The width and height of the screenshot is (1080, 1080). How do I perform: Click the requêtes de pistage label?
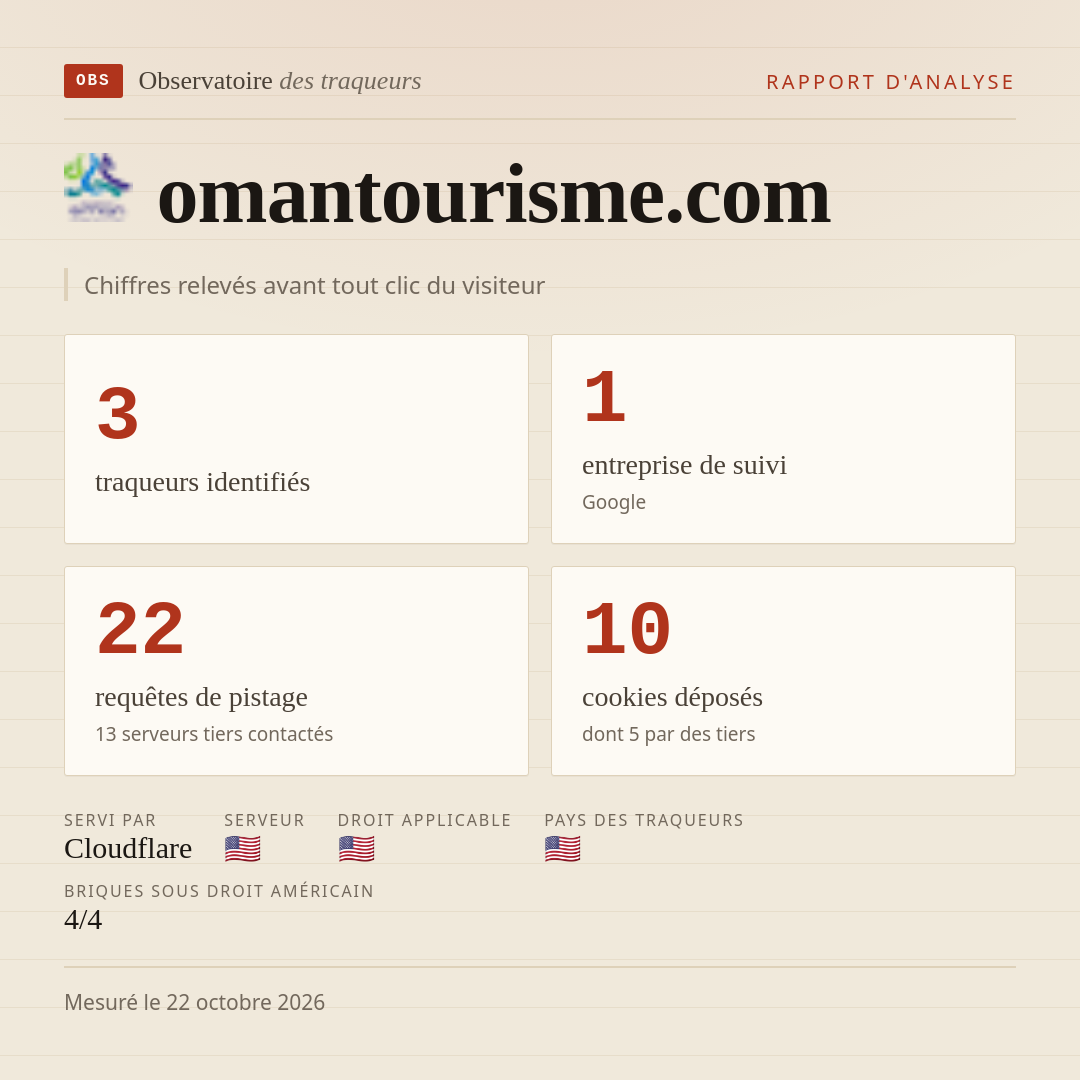(201, 697)
